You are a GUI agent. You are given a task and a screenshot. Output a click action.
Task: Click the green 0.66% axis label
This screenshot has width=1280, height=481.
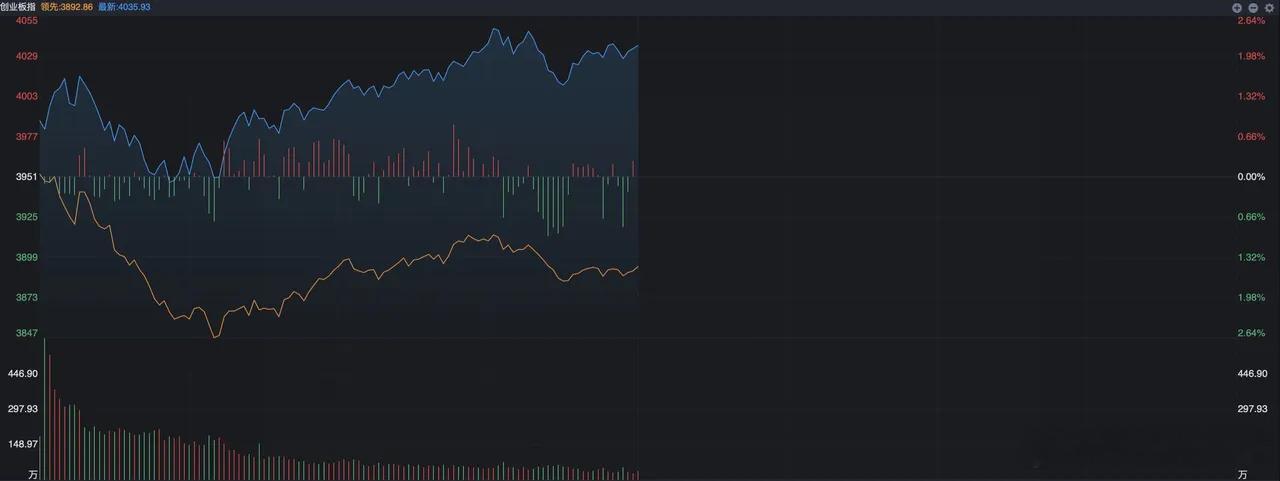pyautogui.click(x=1251, y=217)
